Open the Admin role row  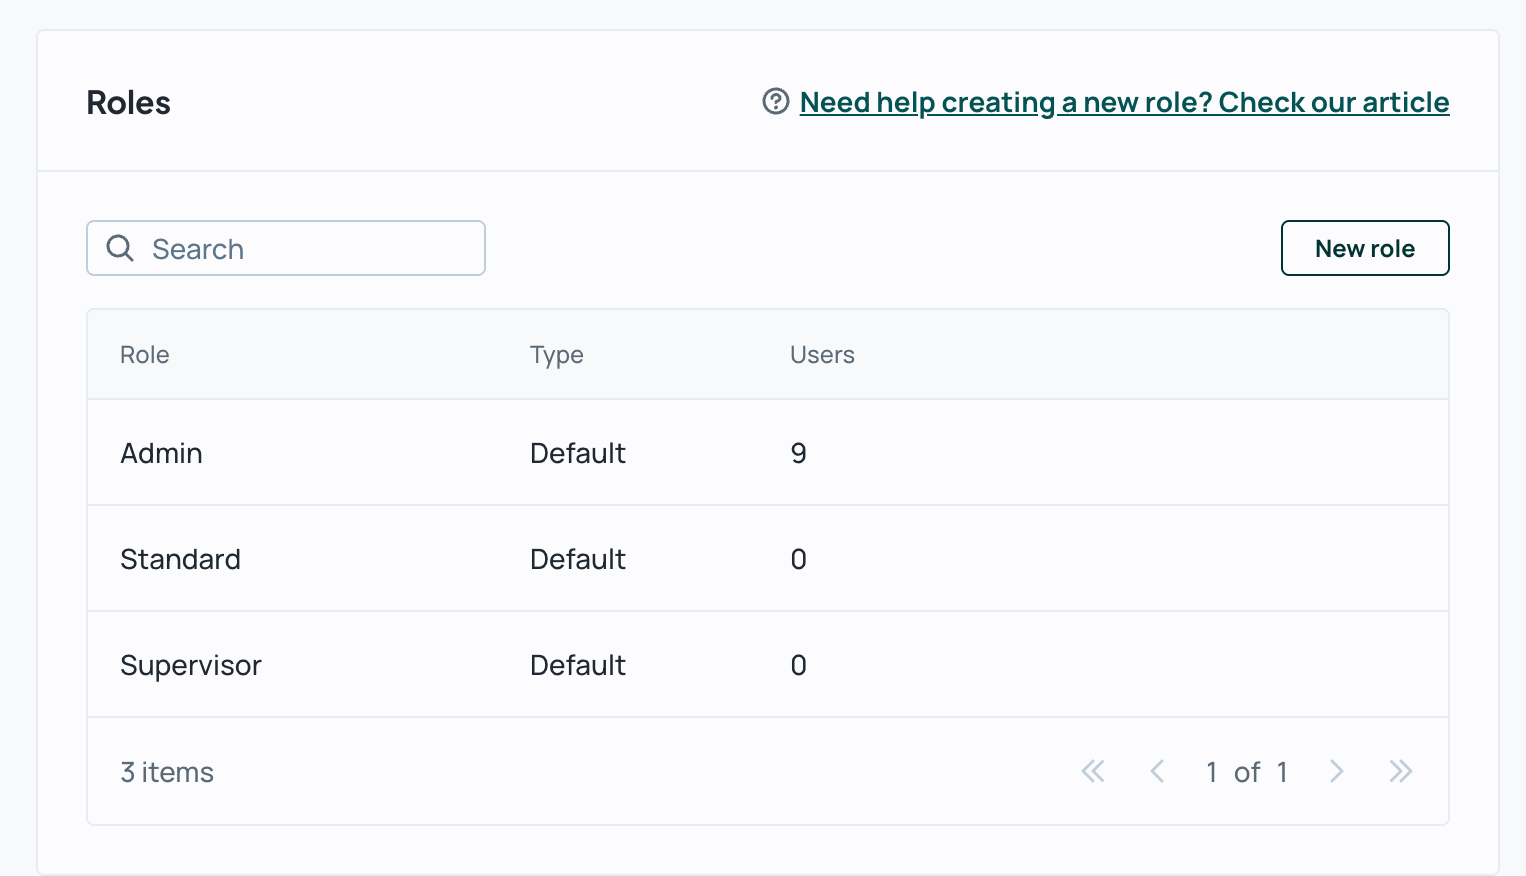pyautogui.click(x=162, y=453)
